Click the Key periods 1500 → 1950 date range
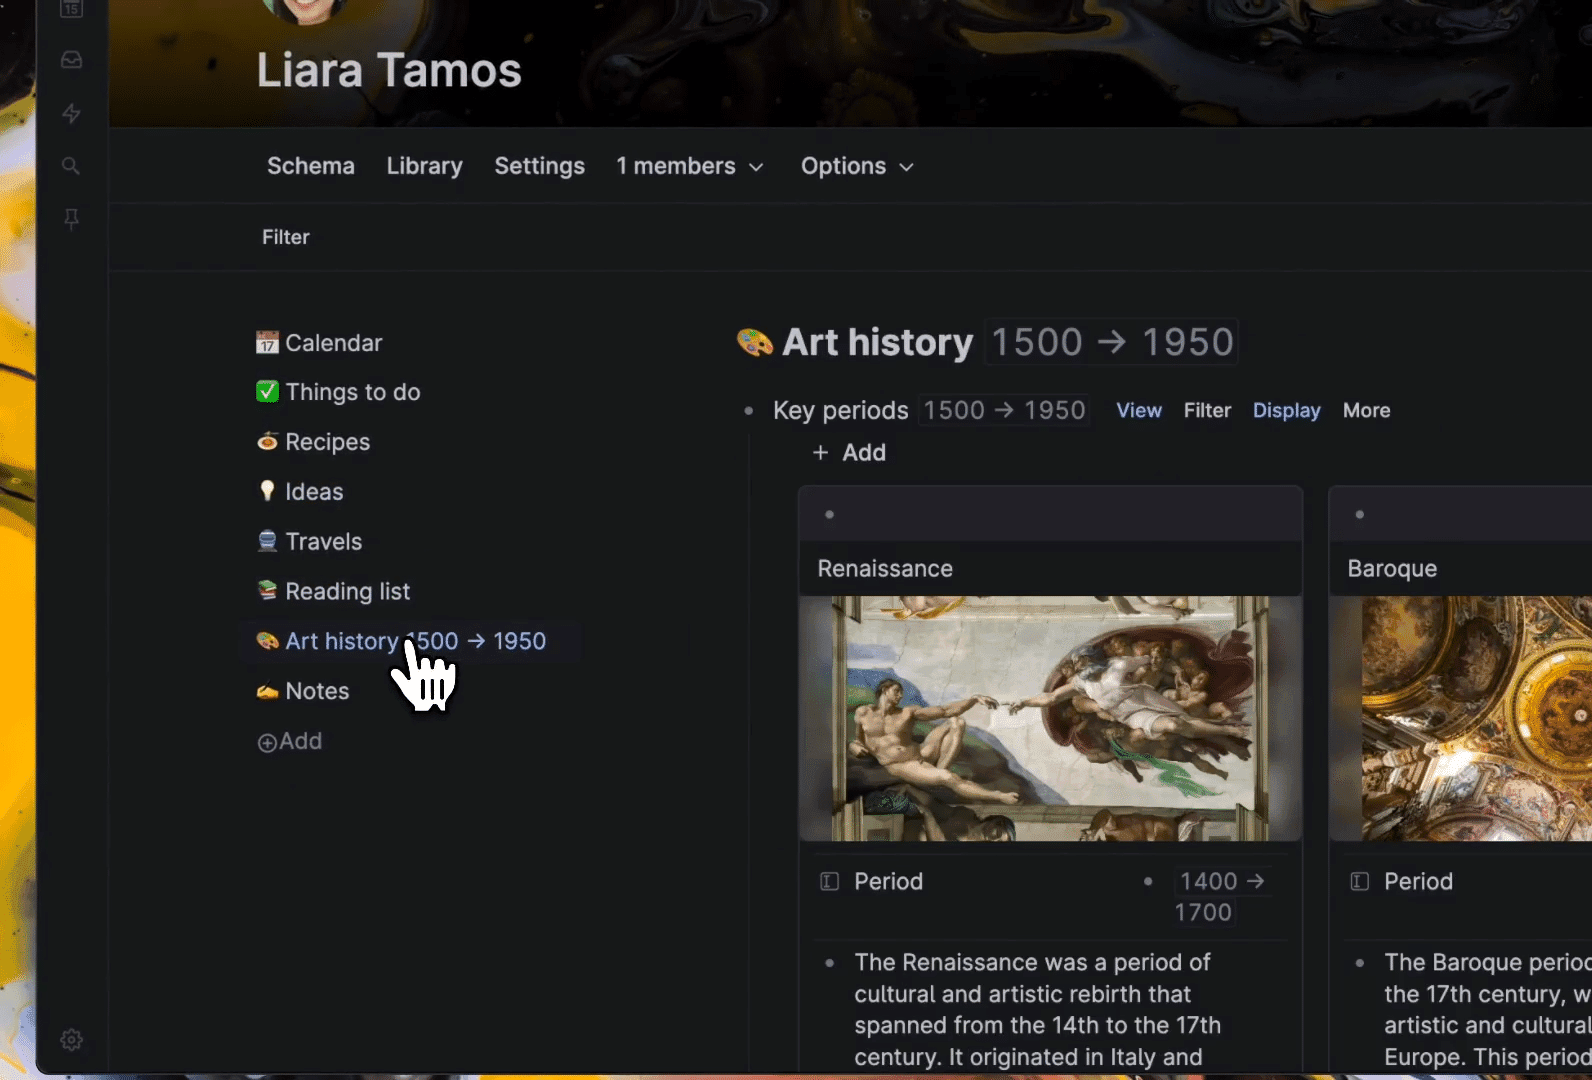Viewport: 1592px width, 1080px height. (x=1004, y=410)
